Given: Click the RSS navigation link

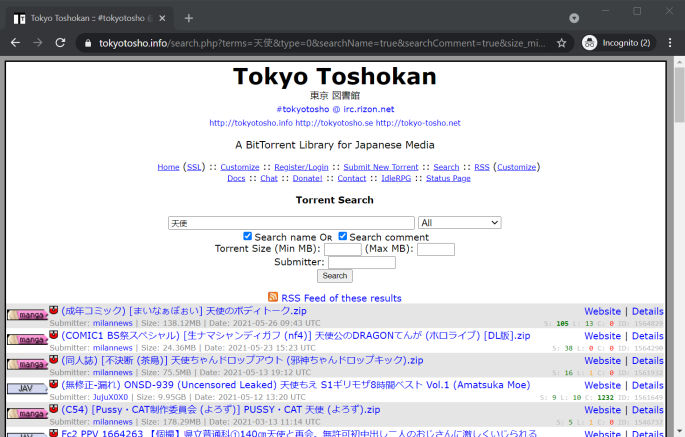Looking at the screenshot, I should (482, 167).
